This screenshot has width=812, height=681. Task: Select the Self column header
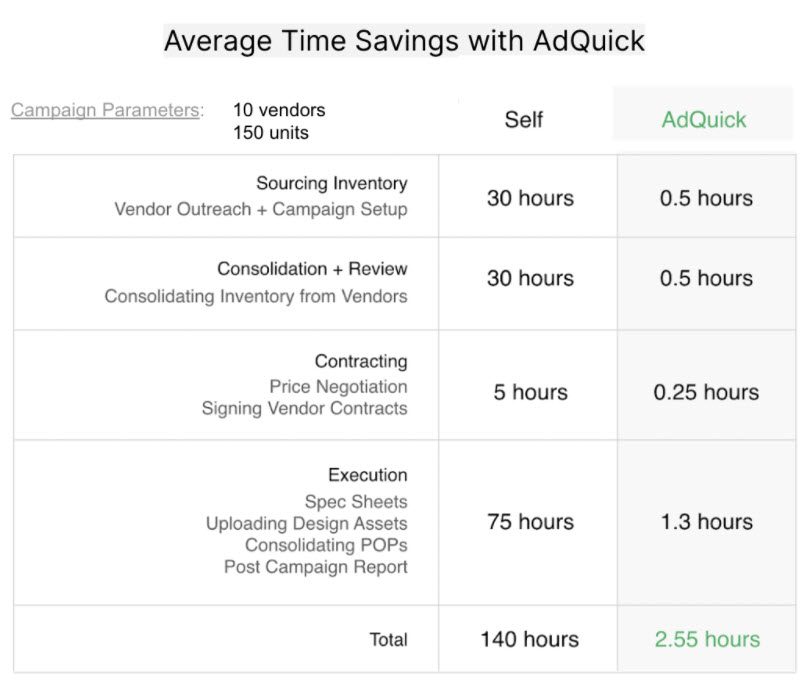(x=523, y=120)
